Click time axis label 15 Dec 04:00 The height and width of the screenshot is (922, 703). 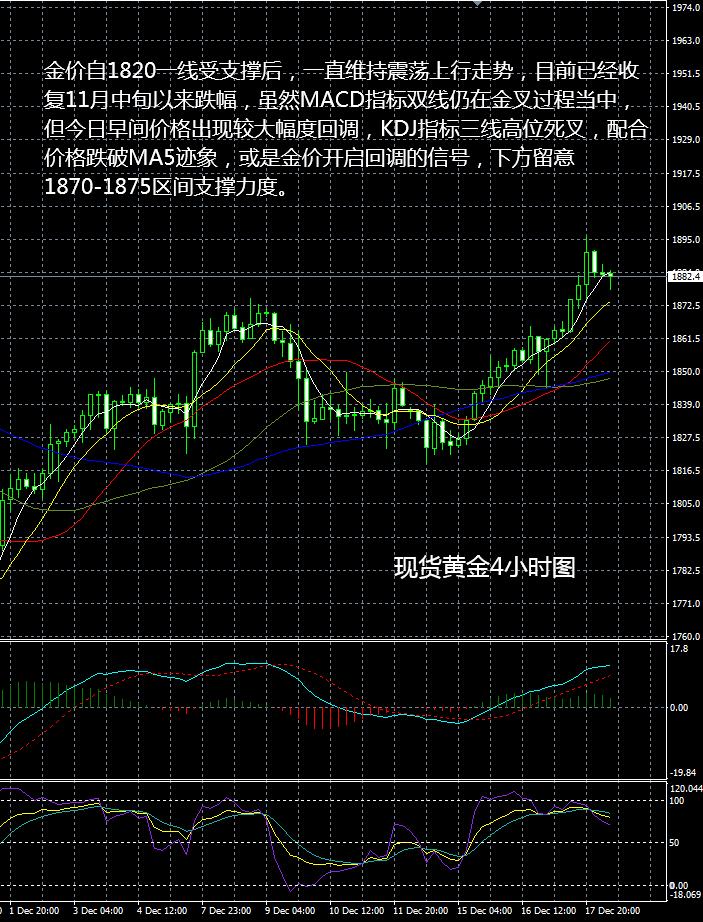pyautogui.click(x=486, y=910)
